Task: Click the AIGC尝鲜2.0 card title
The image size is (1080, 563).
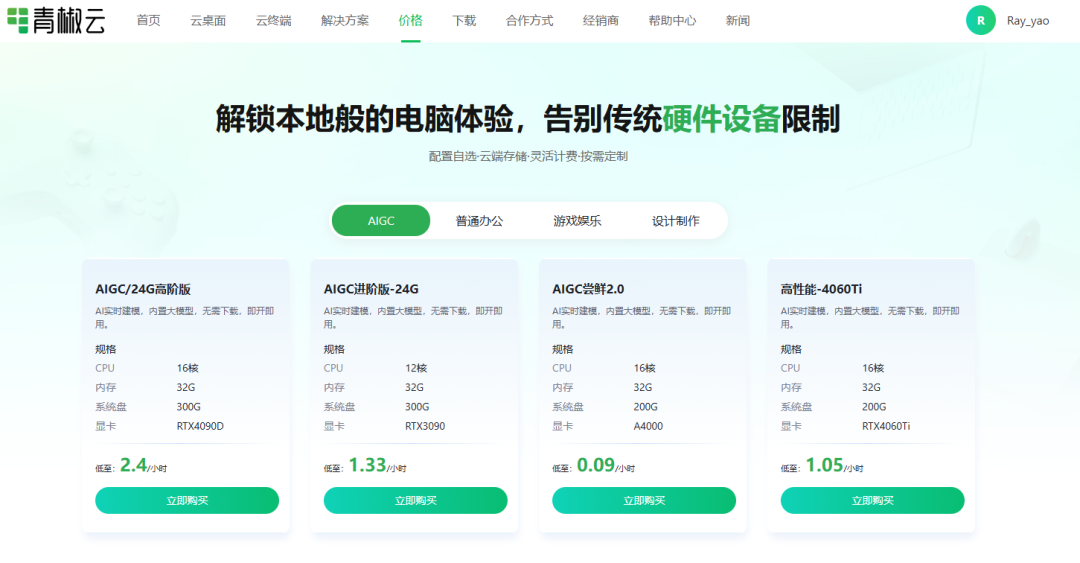Action: coord(588,289)
